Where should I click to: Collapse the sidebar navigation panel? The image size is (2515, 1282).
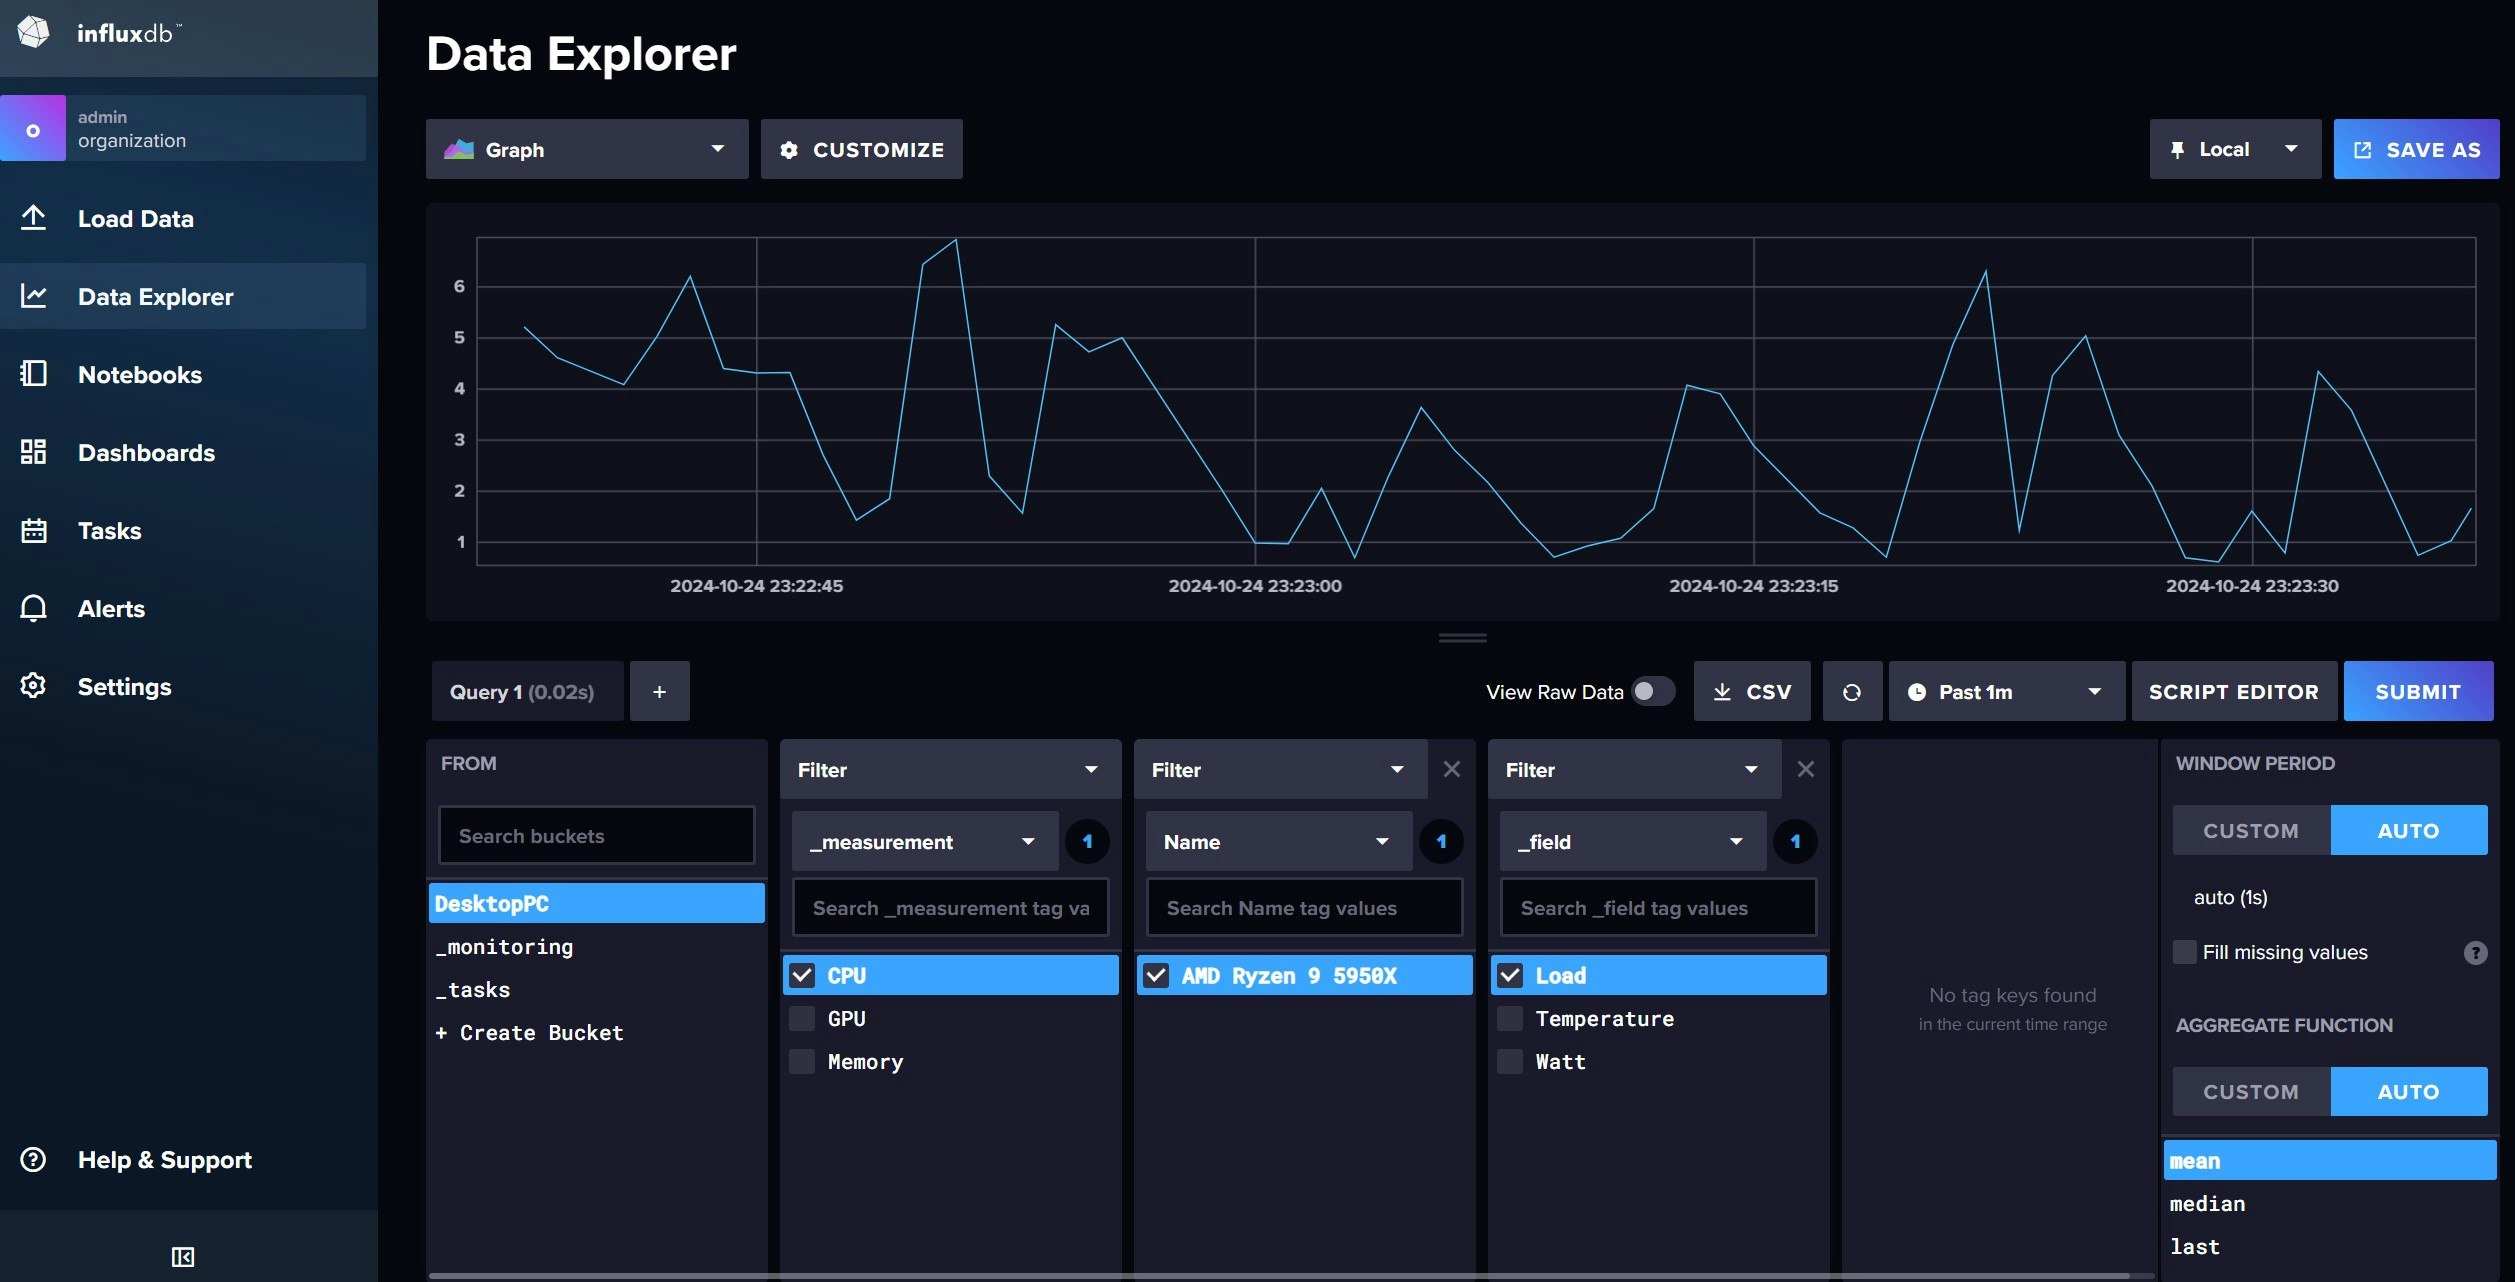183,1257
